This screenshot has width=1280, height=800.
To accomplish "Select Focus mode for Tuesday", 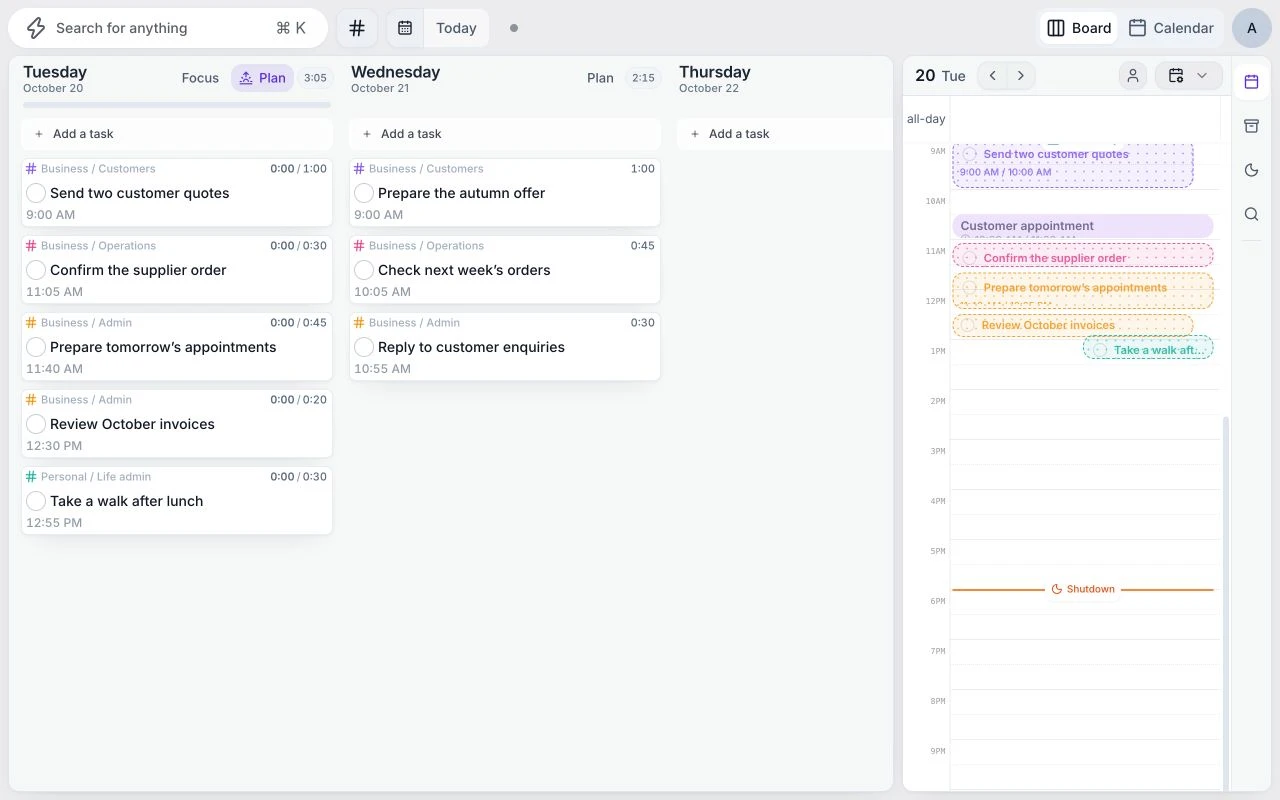I will pyautogui.click(x=200, y=78).
